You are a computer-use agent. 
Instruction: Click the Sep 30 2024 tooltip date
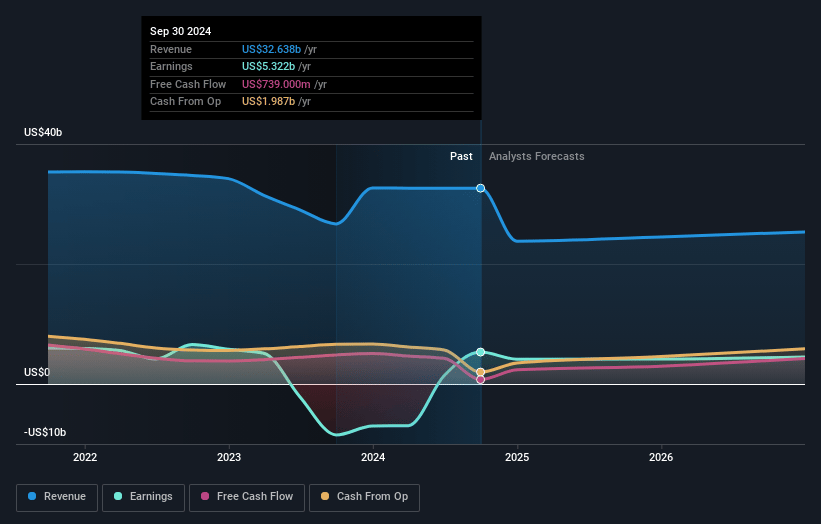coord(181,31)
